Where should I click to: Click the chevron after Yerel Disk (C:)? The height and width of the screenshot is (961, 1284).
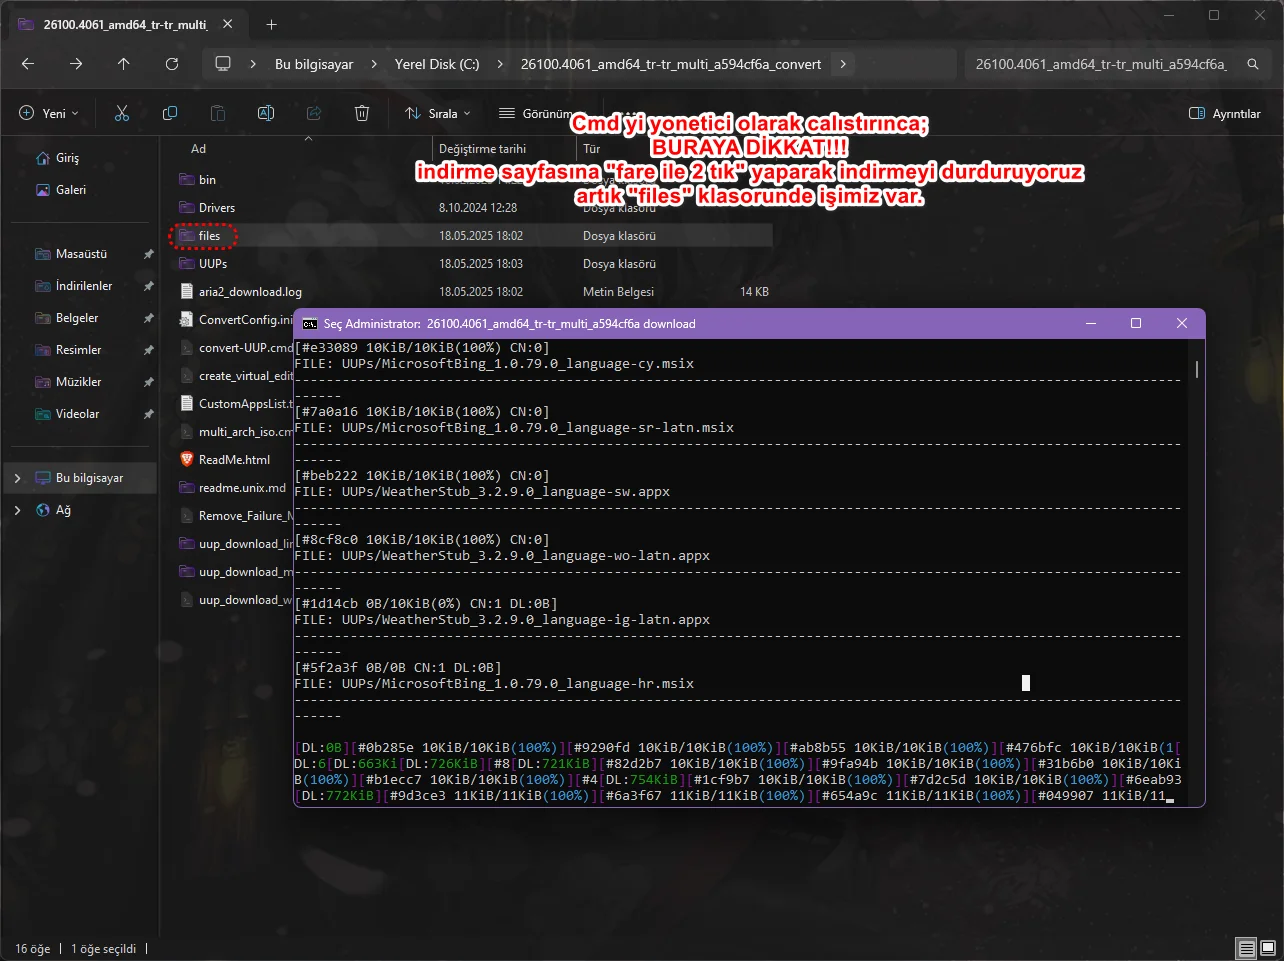pos(500,64)
